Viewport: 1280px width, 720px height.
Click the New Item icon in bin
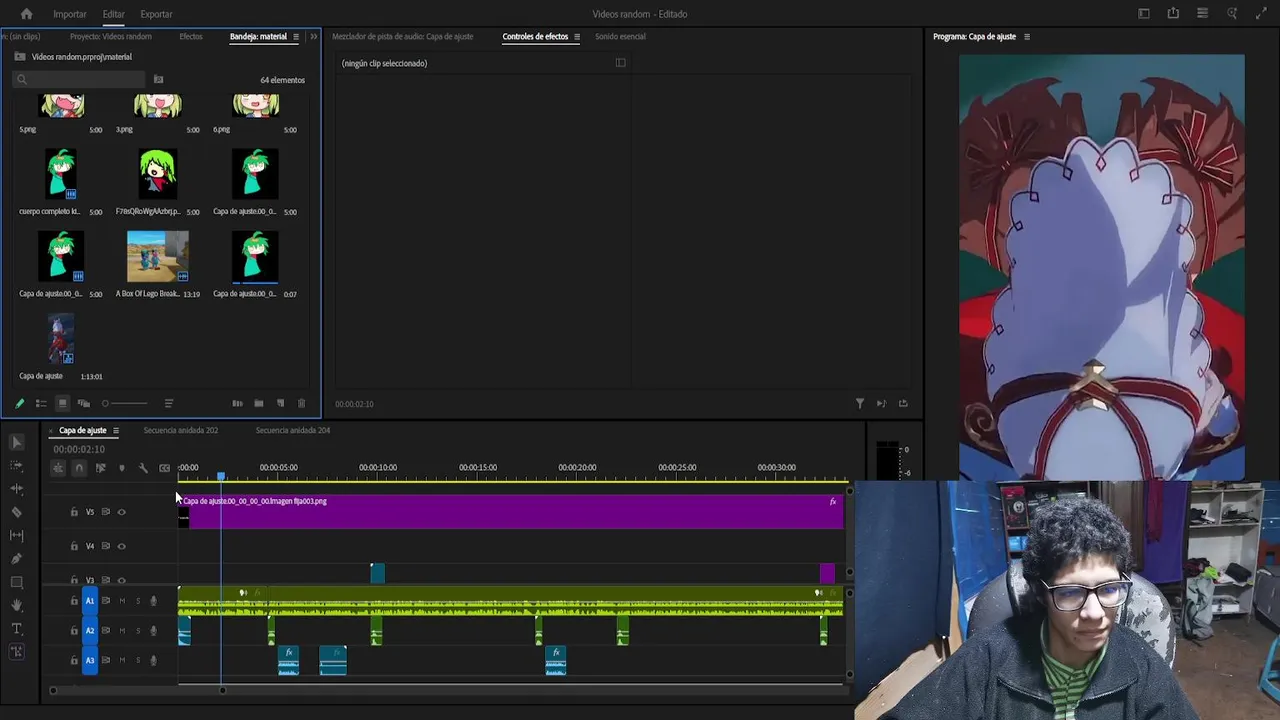(x=280, y=404)
